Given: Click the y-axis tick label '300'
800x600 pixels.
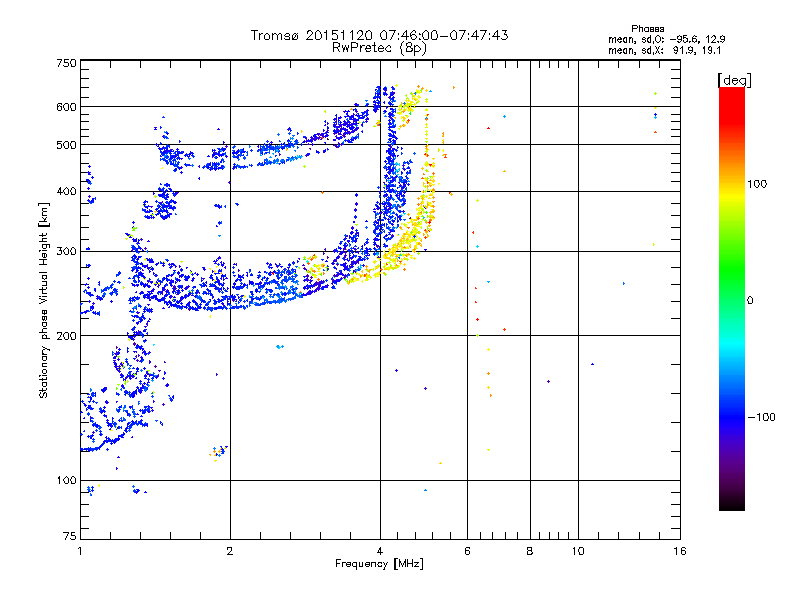Looking at the screenshot, I should 66,252.
